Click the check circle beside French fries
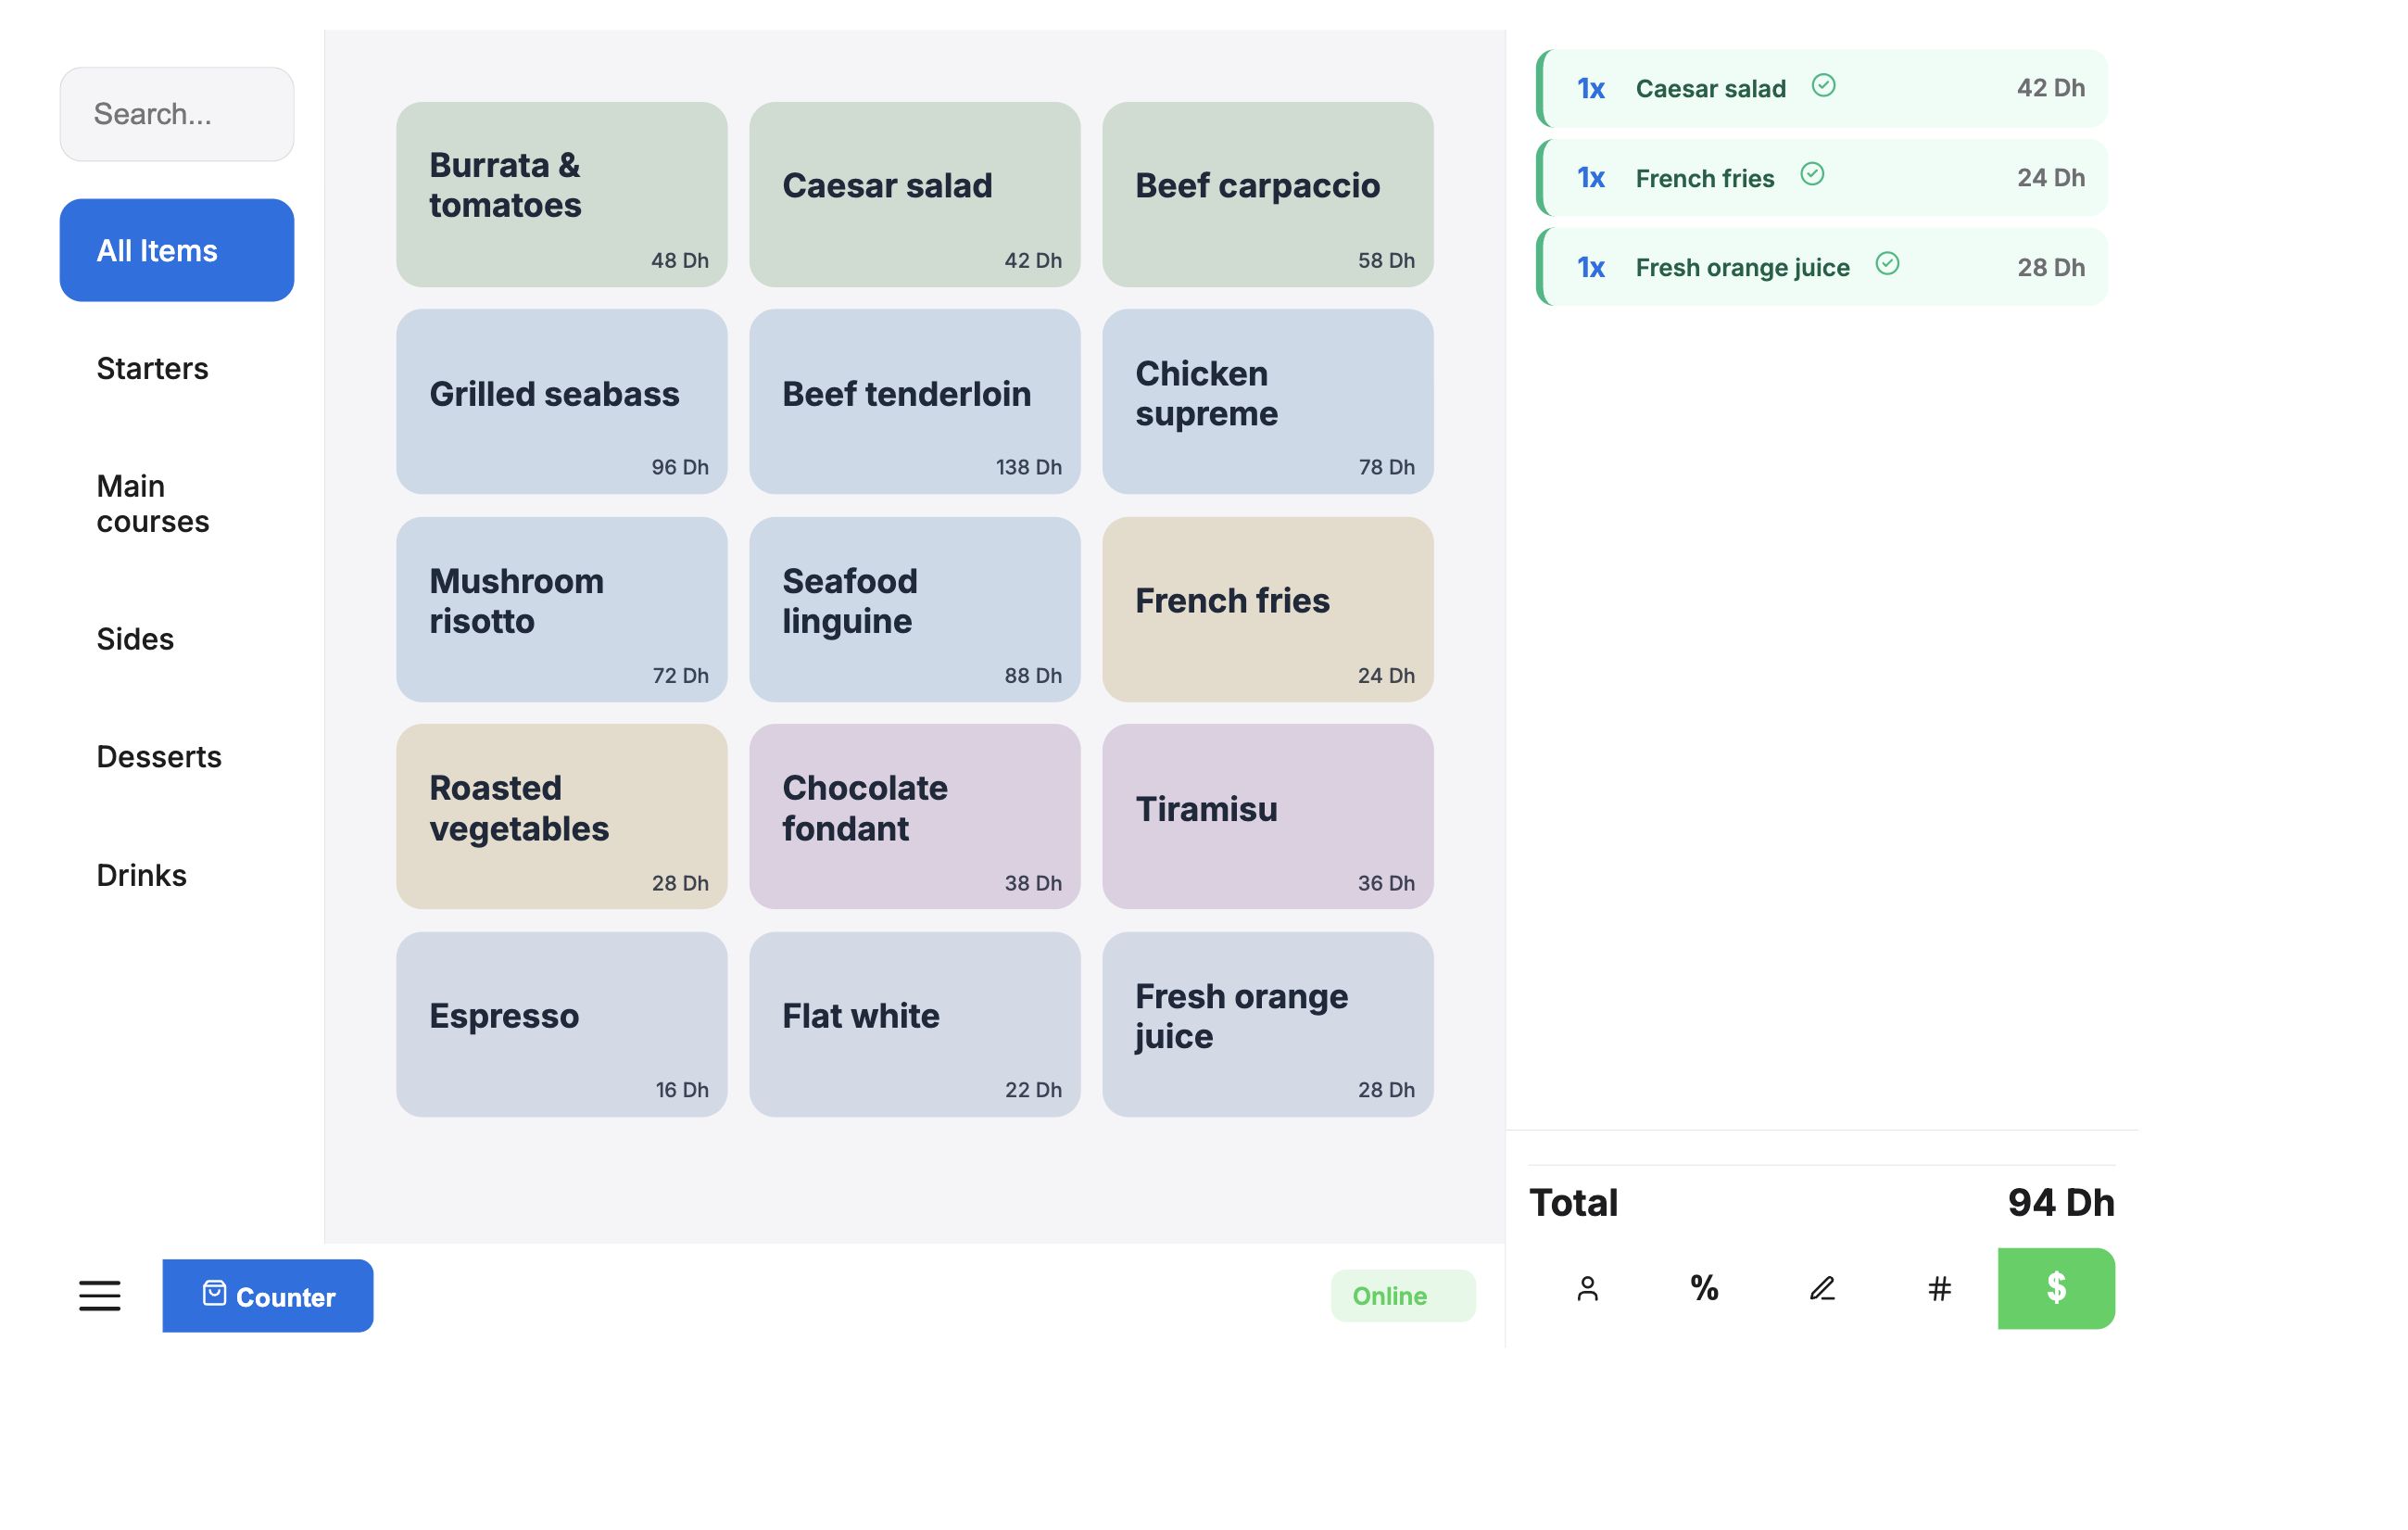2408x1530 pixels. (1812, 175)
